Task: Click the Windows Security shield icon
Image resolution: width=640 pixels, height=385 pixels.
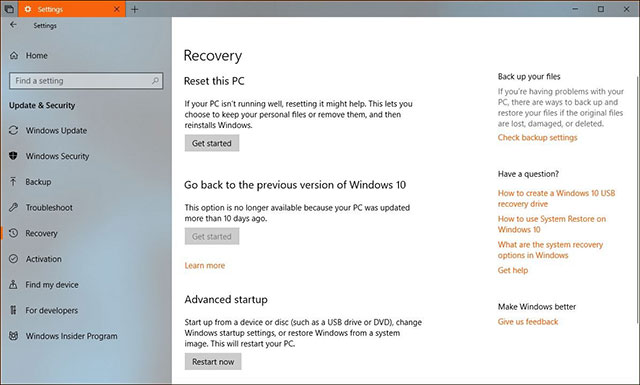Action: [x=13, y=156]
